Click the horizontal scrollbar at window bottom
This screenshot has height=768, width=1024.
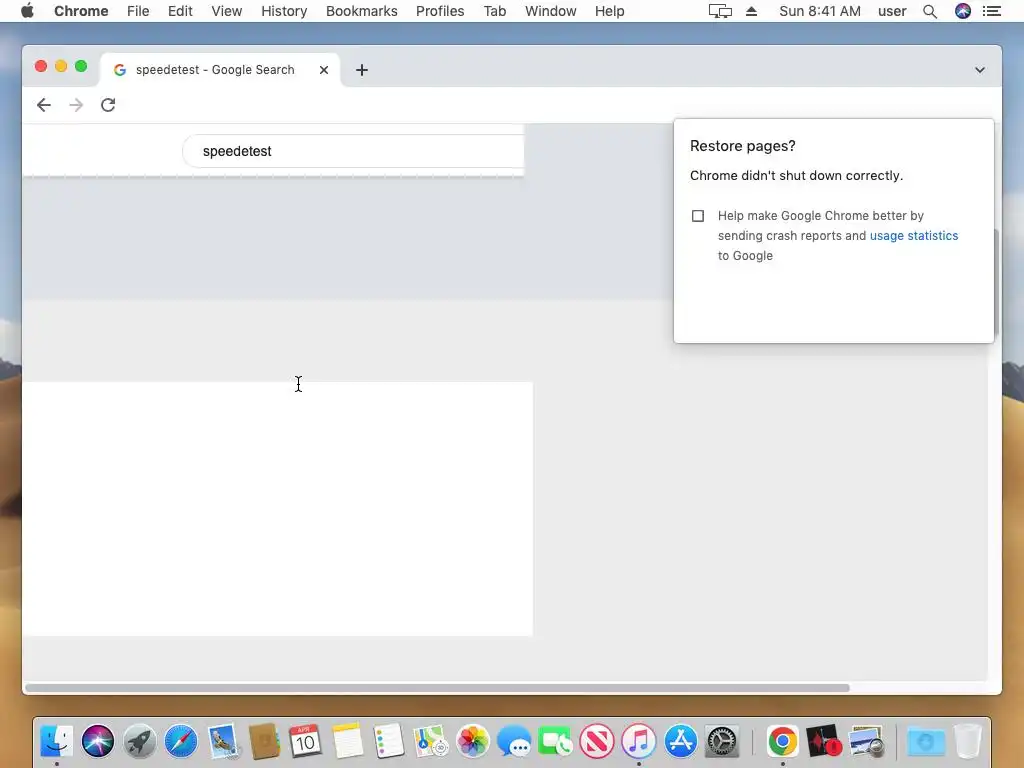[x=437, y=688]
